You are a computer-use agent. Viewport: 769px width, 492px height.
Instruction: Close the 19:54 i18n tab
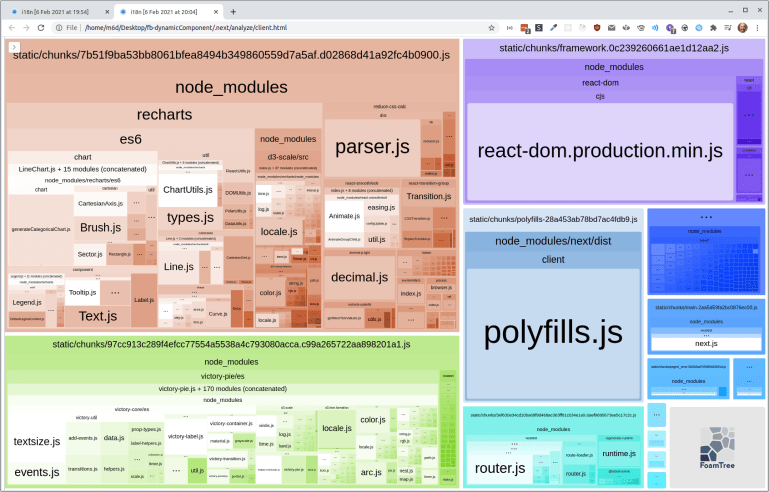tap(107, 12)
